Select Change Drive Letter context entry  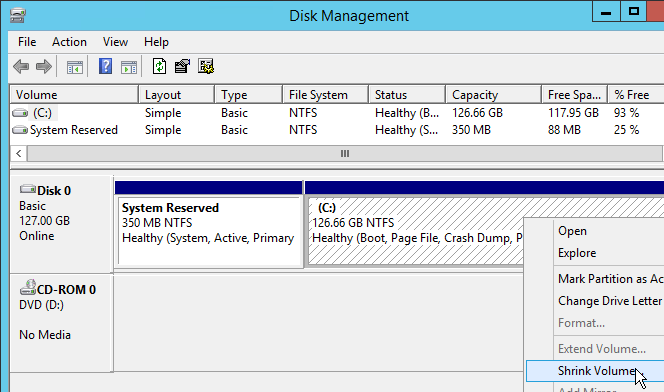(595, 301)
